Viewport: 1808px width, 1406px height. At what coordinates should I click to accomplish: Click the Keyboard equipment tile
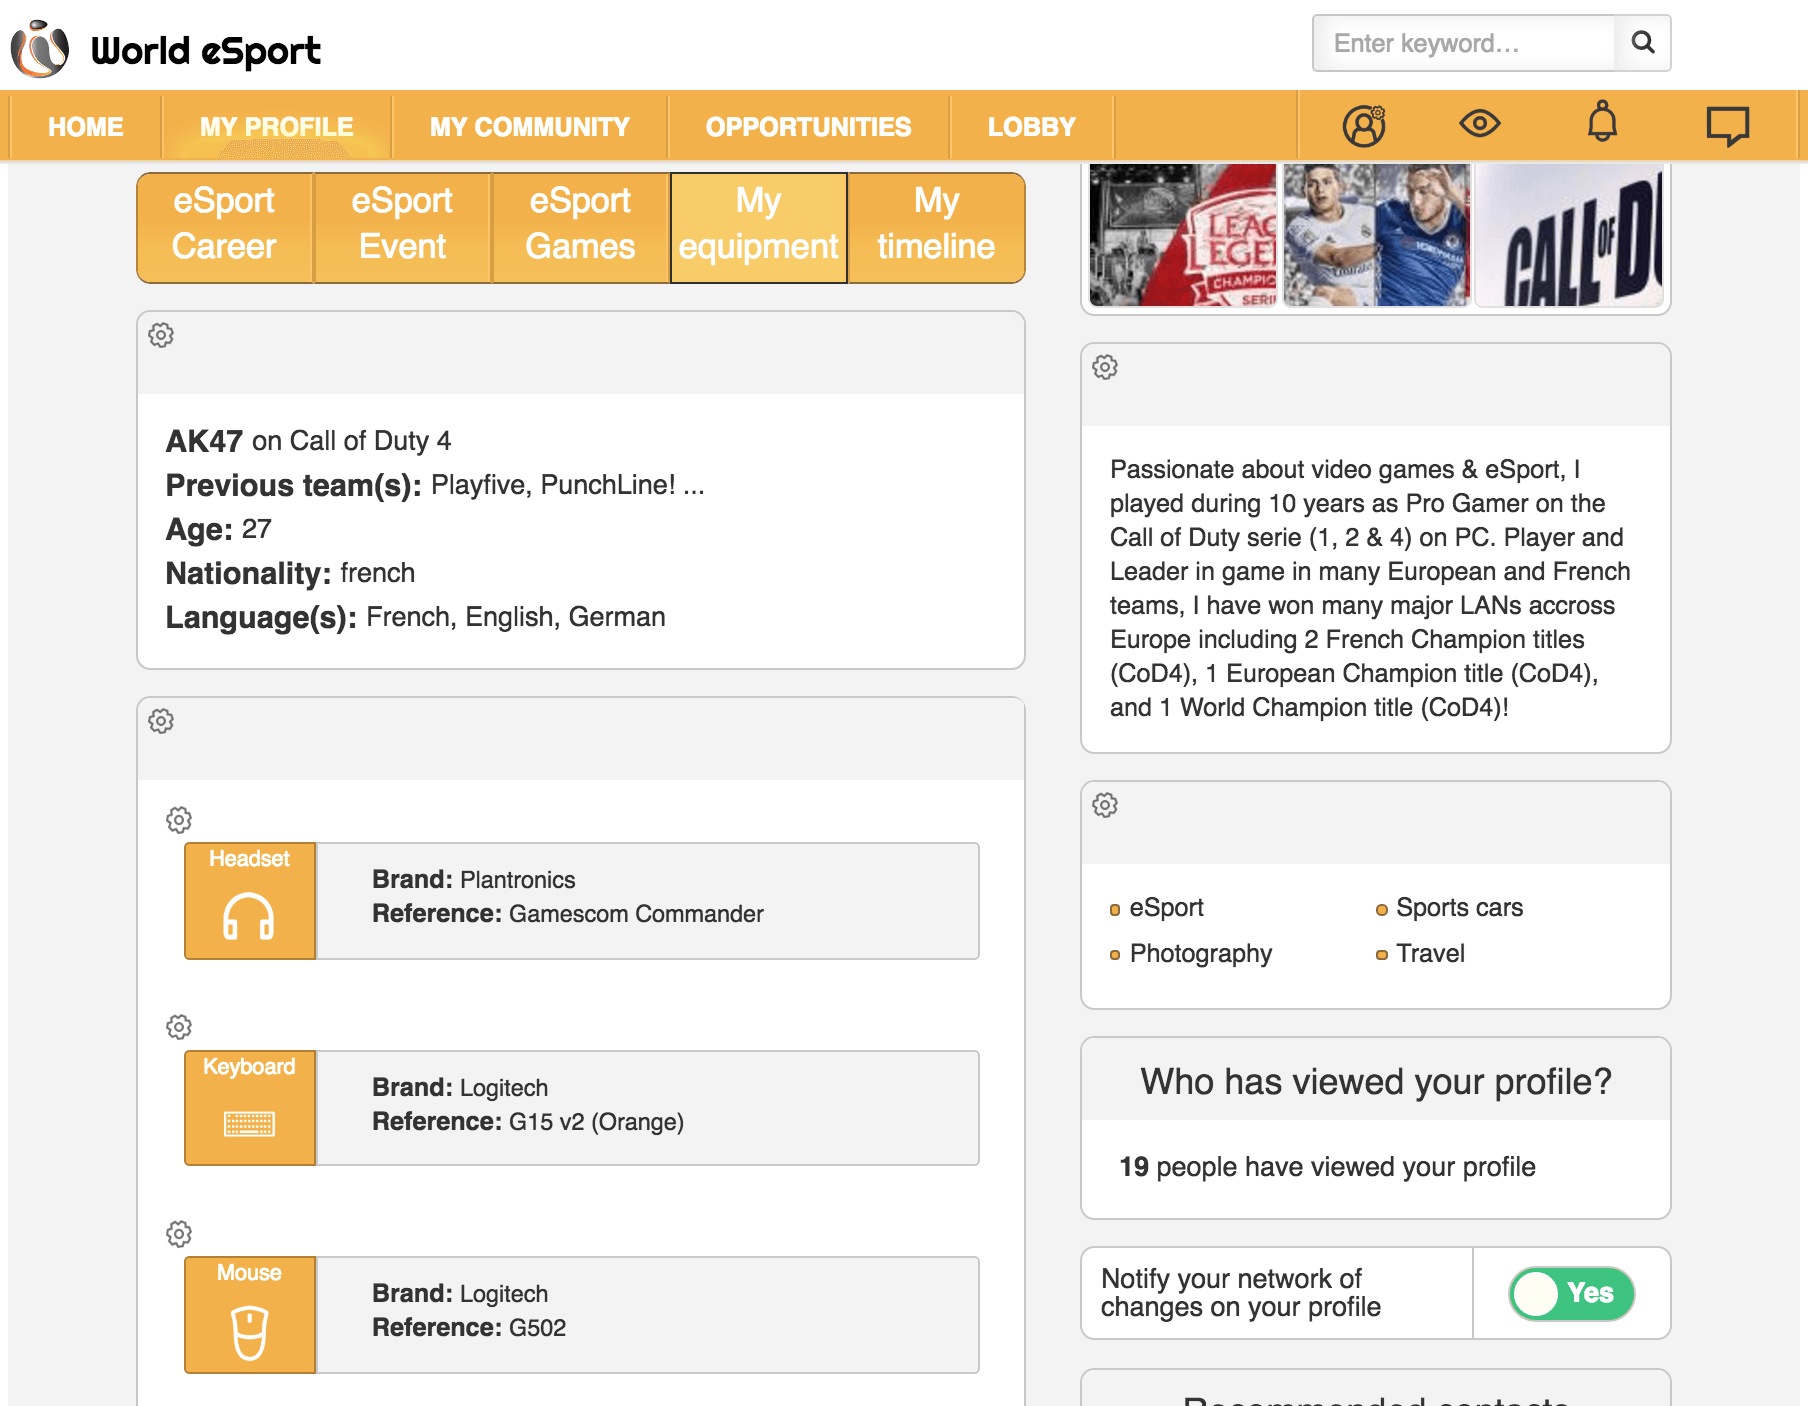(250, 1108)
